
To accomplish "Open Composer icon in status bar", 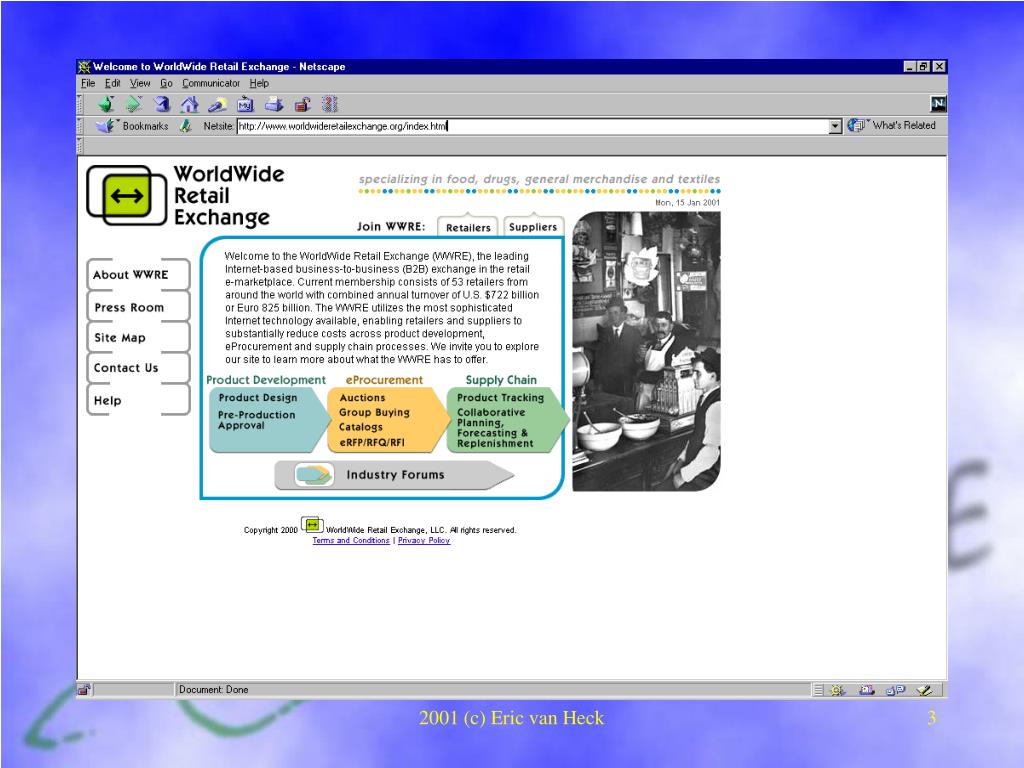I will (924, 690).
